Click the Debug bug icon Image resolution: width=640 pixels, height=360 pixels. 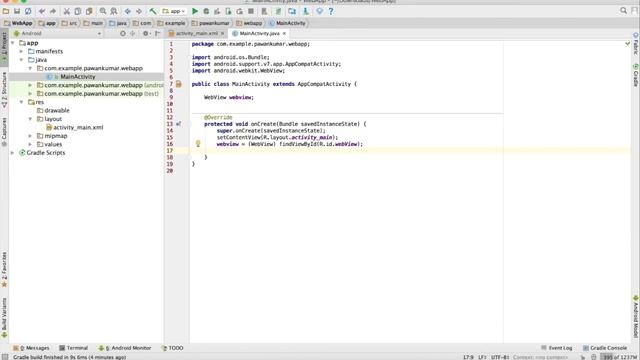[206, 11]
